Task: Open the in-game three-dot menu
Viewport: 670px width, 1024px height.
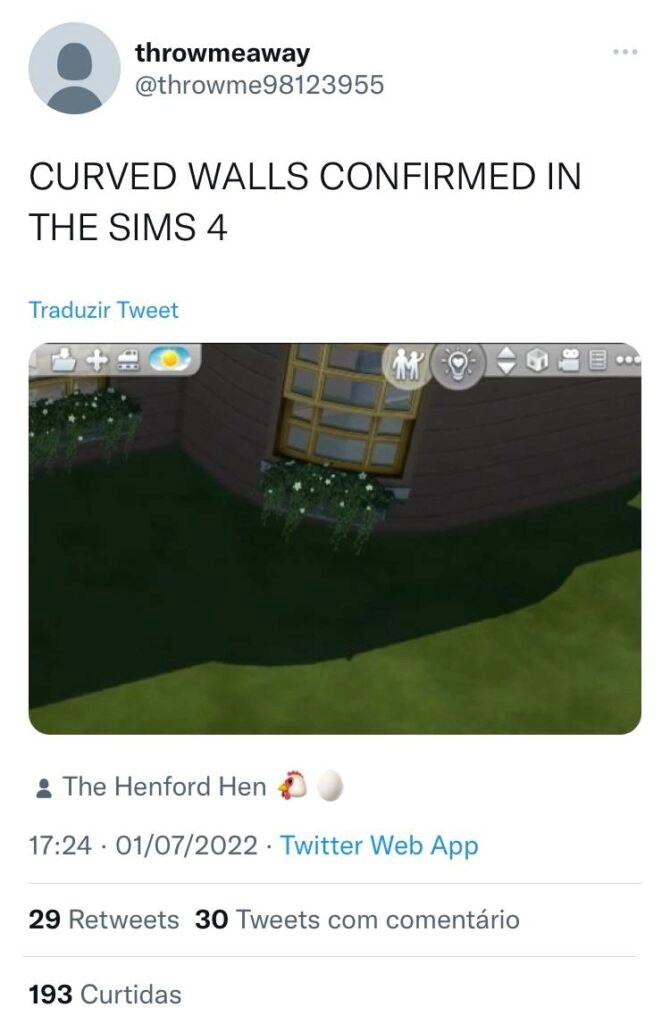Action: tap(626, 360)
